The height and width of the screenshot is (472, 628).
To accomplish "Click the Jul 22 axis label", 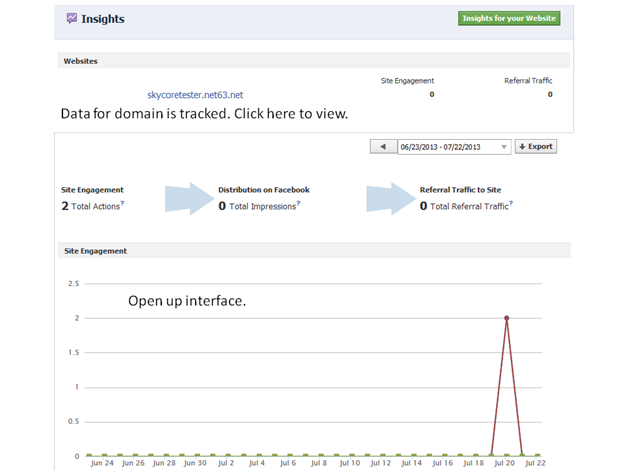I will point(535,463).
